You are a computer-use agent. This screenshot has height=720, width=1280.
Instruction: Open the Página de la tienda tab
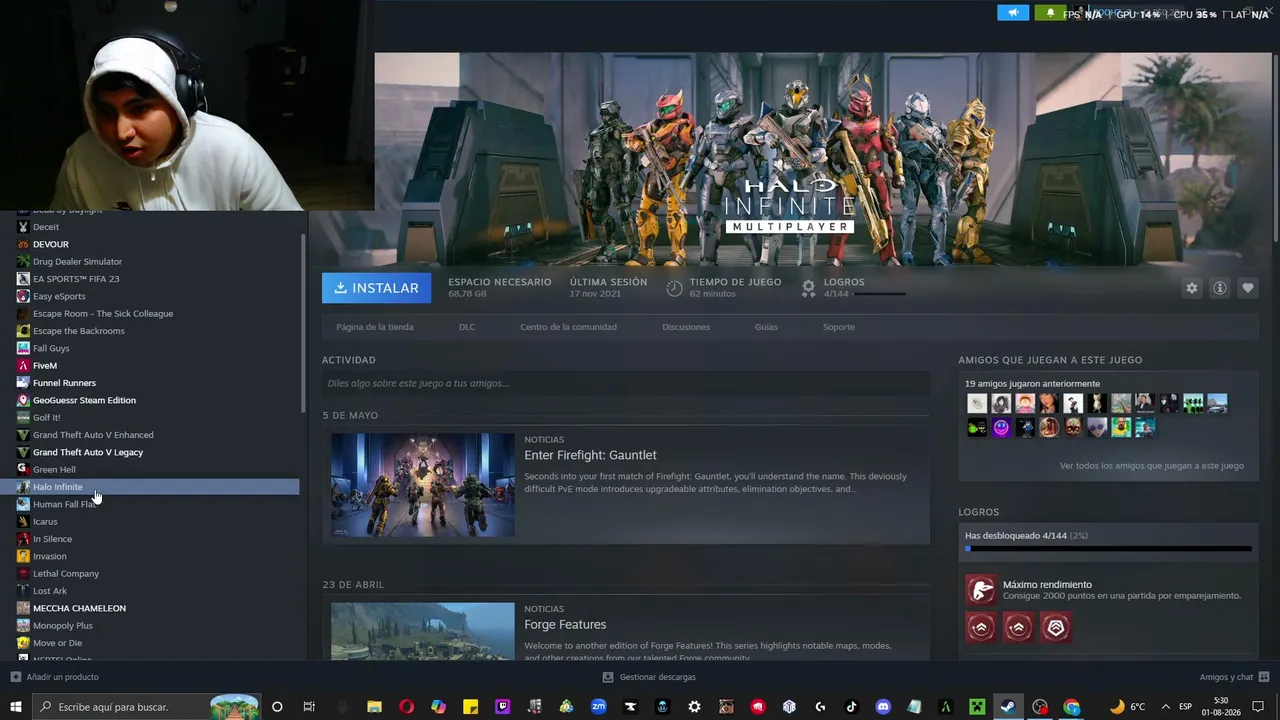click(x=375, y=327)
